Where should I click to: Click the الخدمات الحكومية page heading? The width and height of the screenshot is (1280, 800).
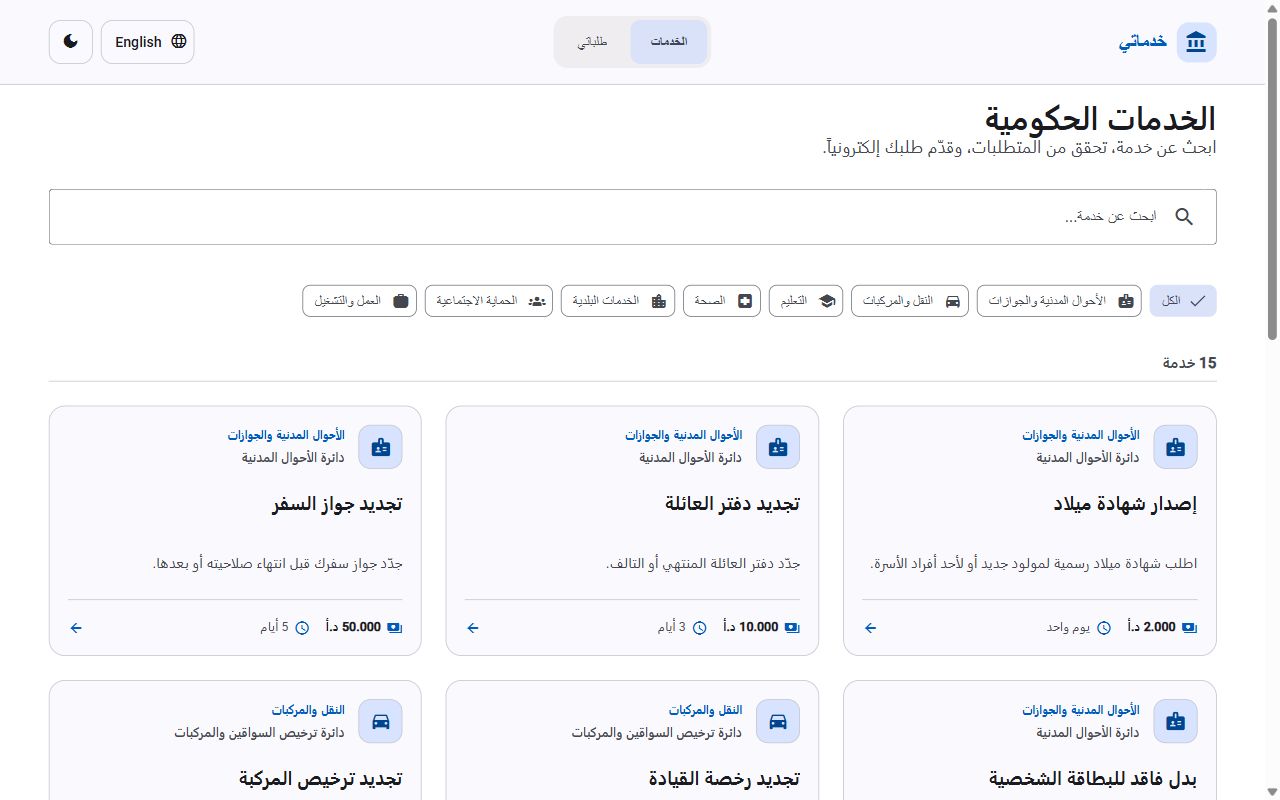[x=1100, y=119]
